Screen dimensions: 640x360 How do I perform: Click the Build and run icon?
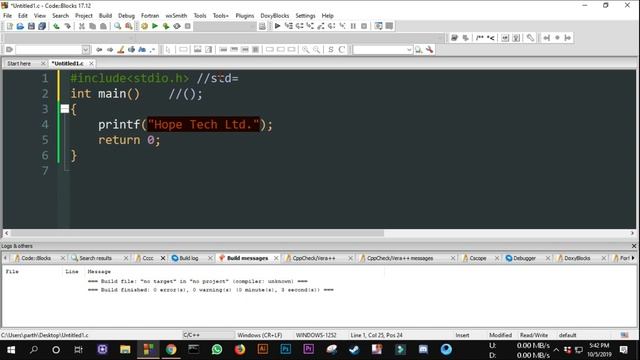[166, 26]
